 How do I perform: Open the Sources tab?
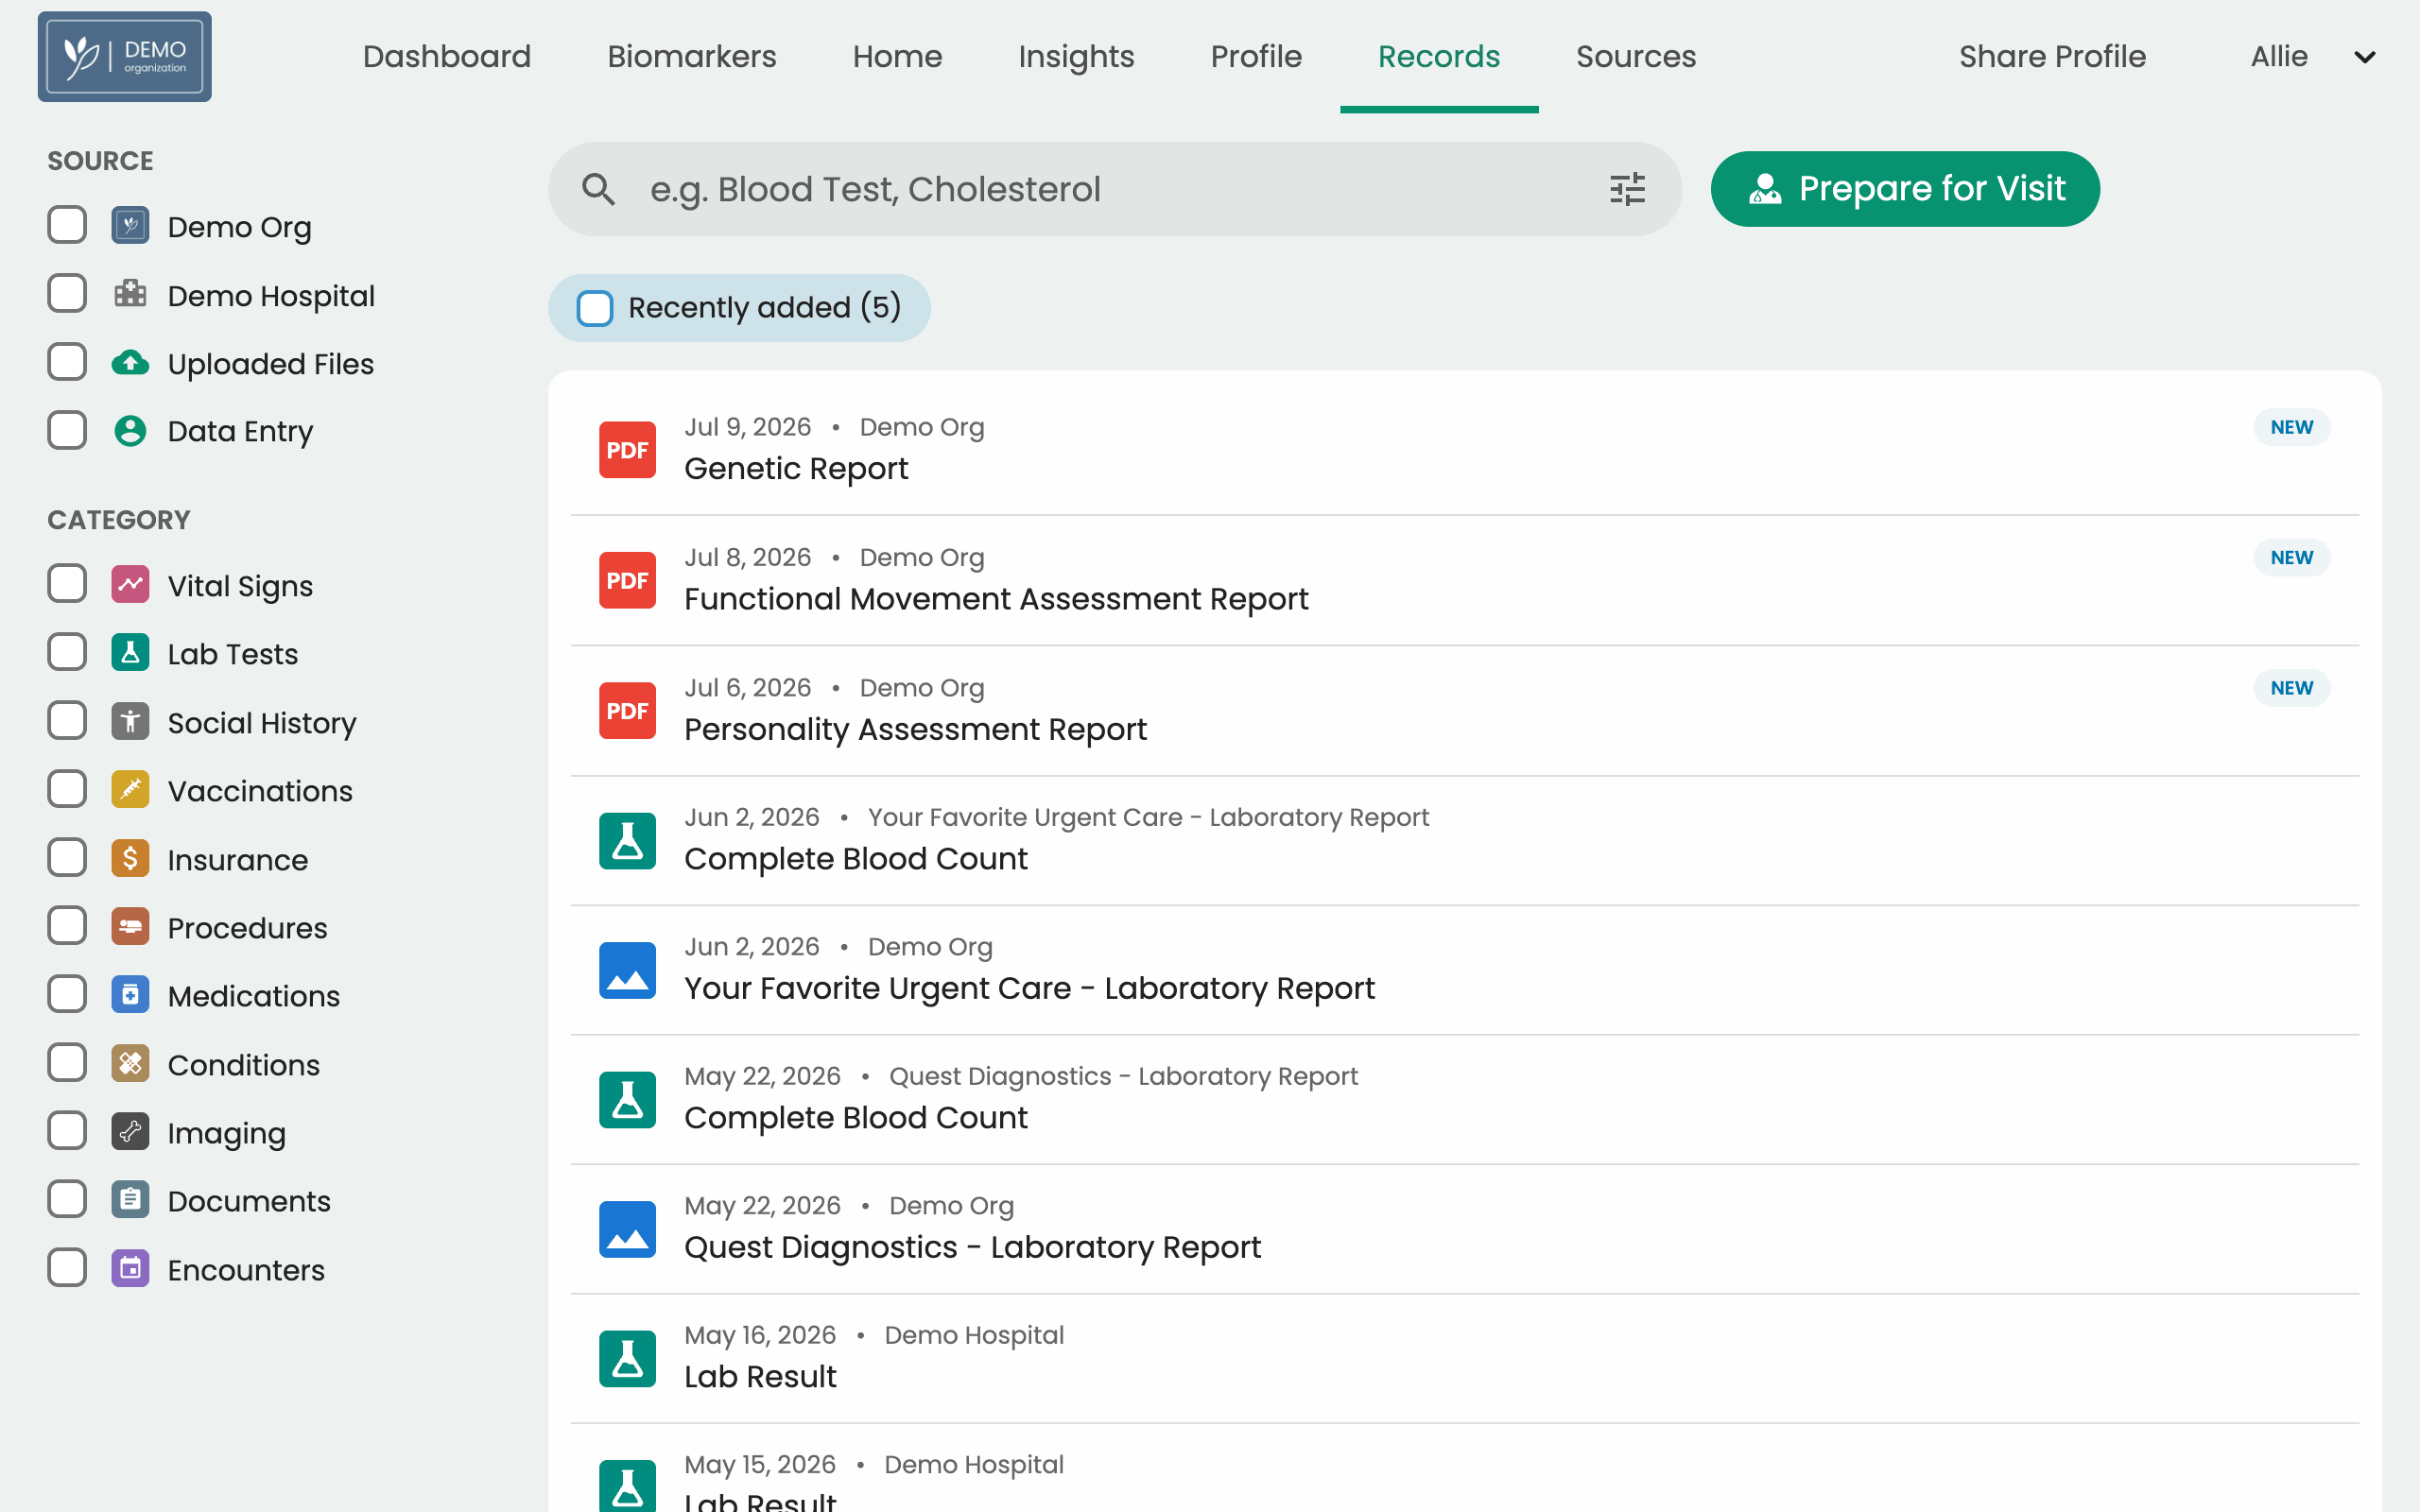click(1636, 57)
